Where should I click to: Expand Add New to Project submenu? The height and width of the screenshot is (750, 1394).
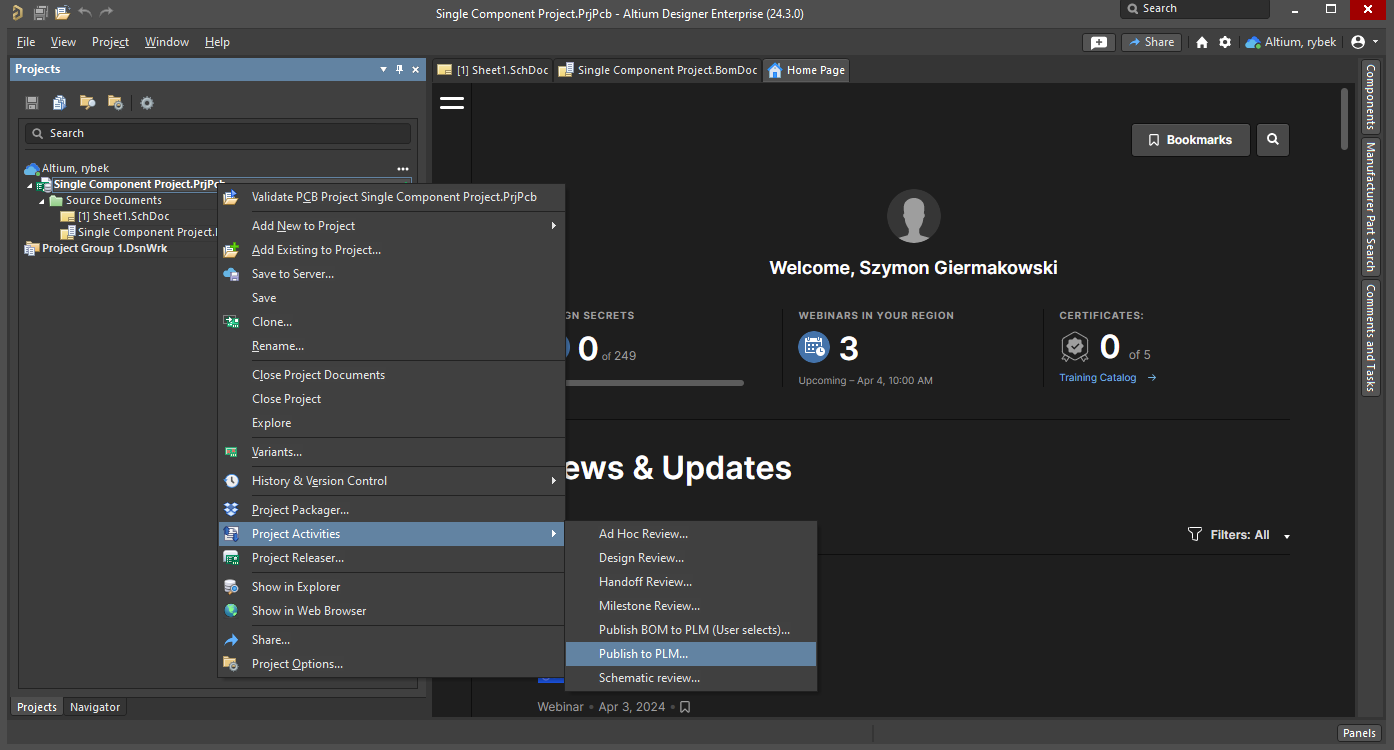click(392, 226)
